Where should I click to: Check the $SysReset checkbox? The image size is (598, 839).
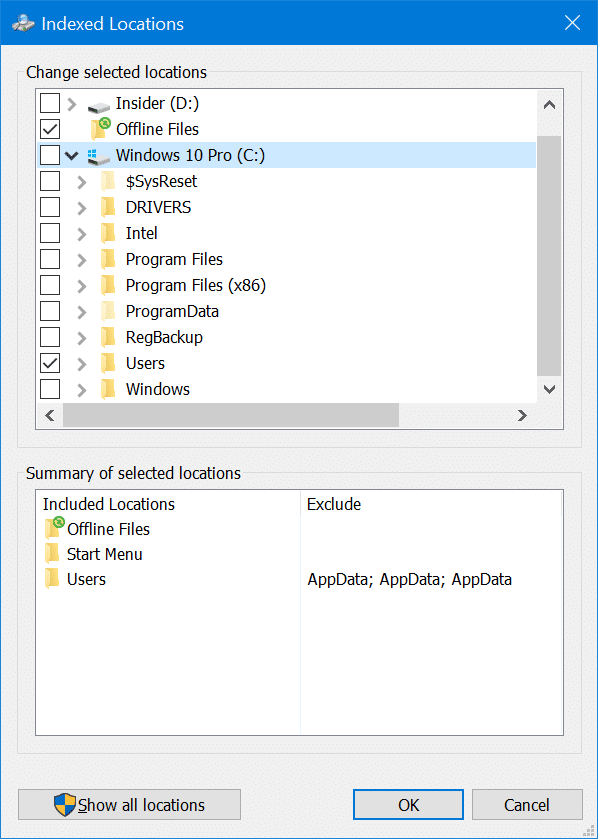click(x=50, y=181)
